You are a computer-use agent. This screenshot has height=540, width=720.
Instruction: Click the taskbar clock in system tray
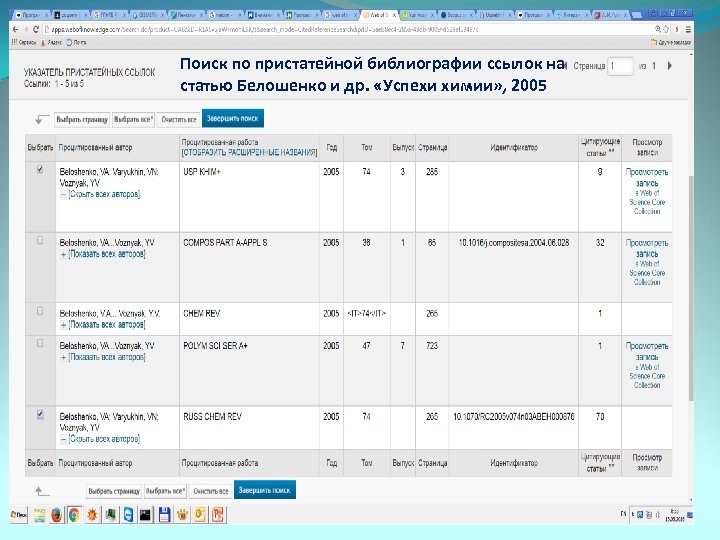pyautogui.click(x=675, y=515)
